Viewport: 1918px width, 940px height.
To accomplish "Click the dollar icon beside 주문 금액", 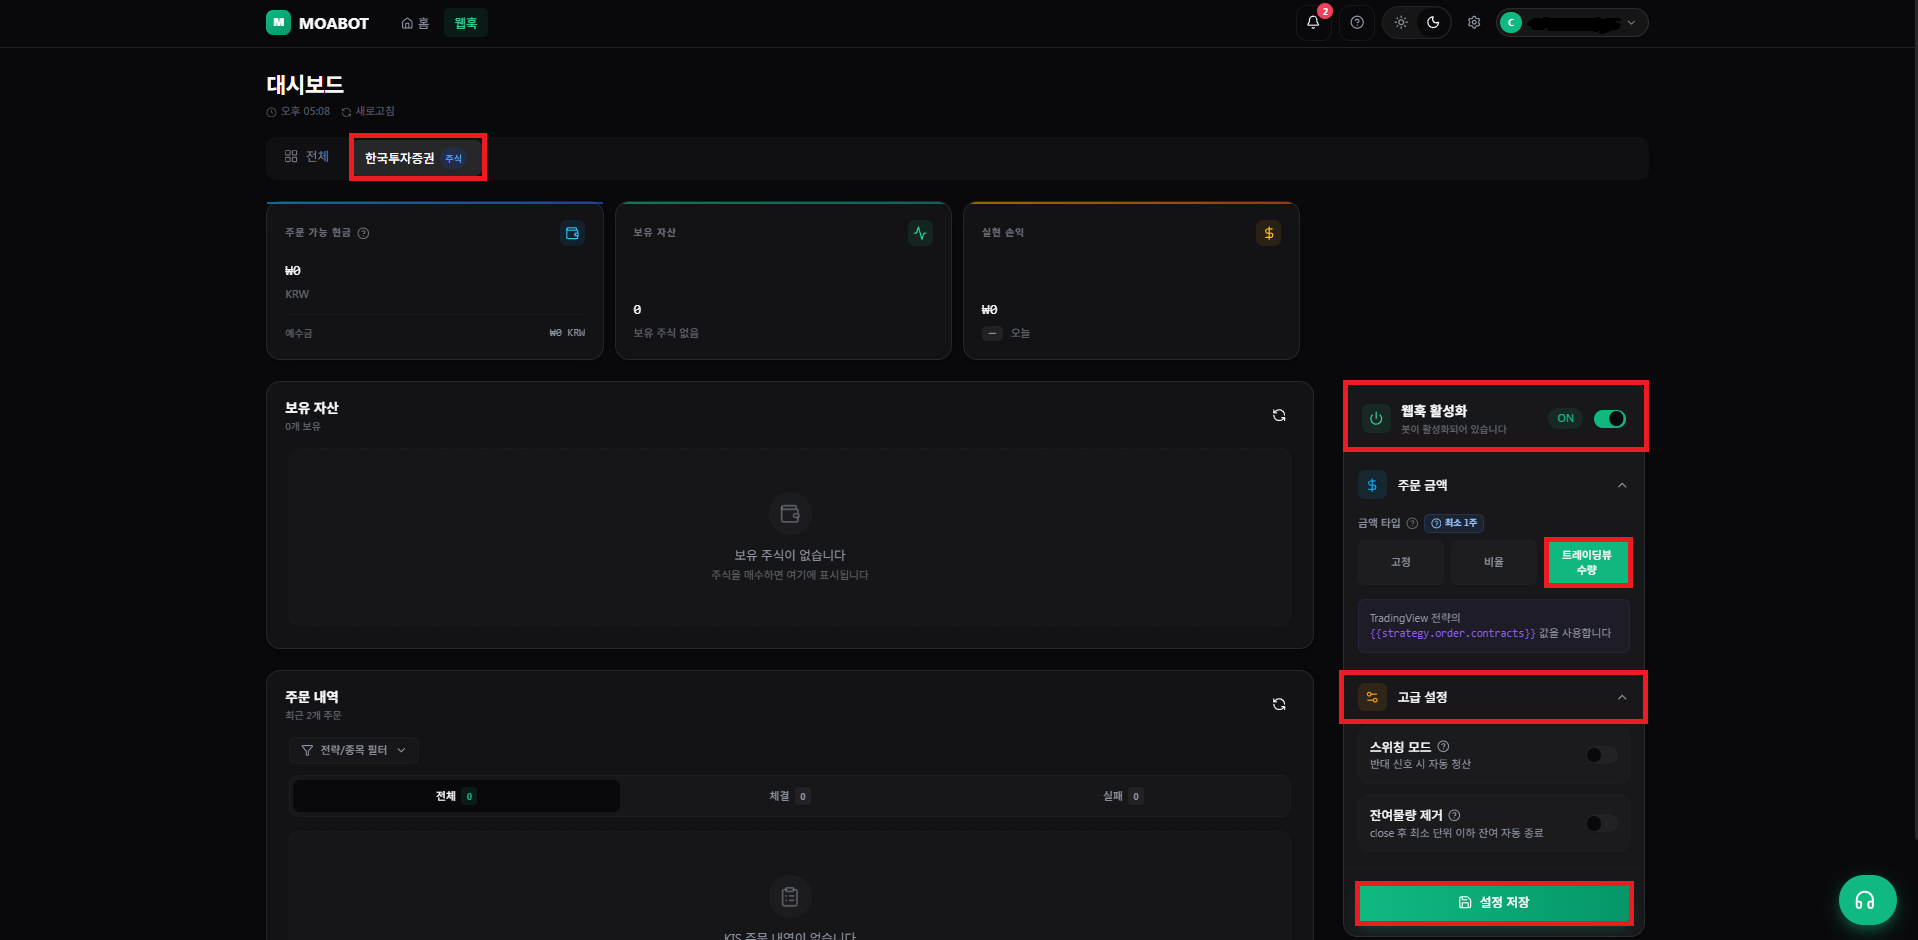I will point(1372,485).
